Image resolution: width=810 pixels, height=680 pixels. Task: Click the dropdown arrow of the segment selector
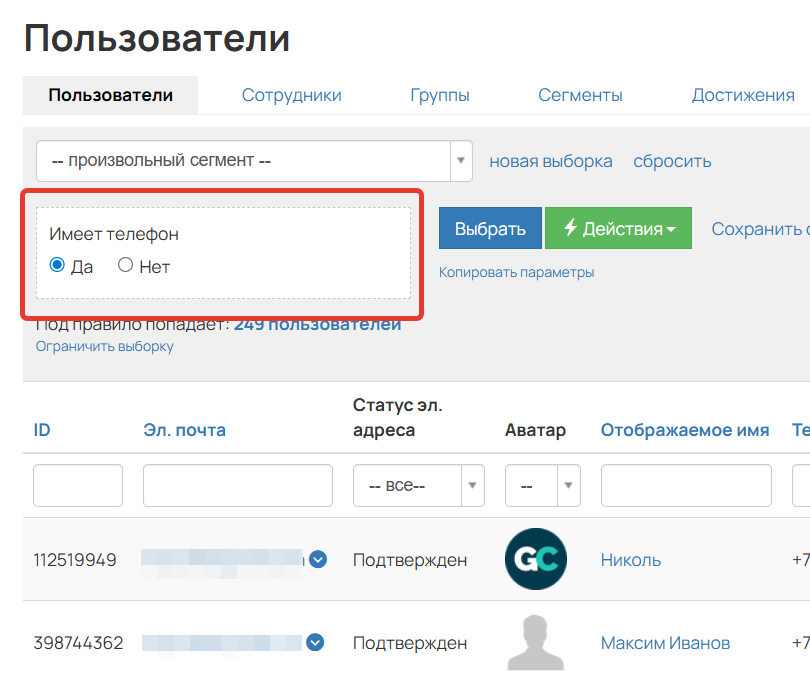tap(460, 161)
